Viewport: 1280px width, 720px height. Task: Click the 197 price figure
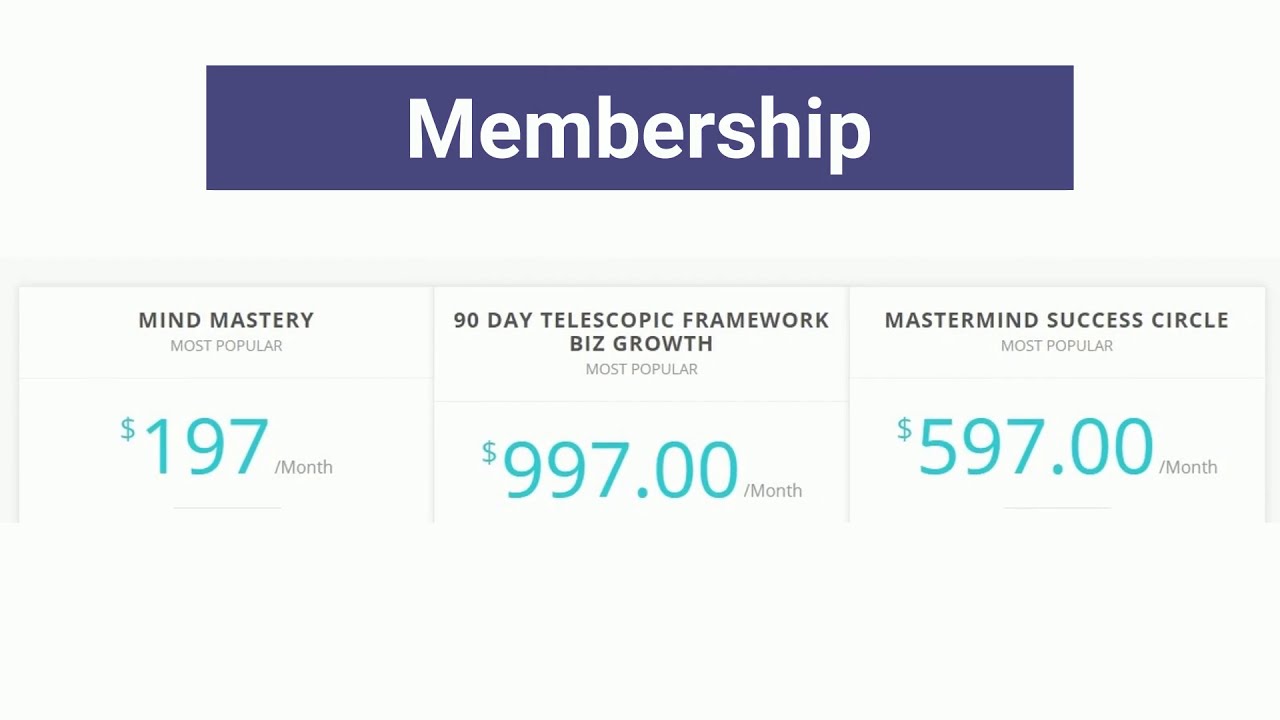click(206, 447)
